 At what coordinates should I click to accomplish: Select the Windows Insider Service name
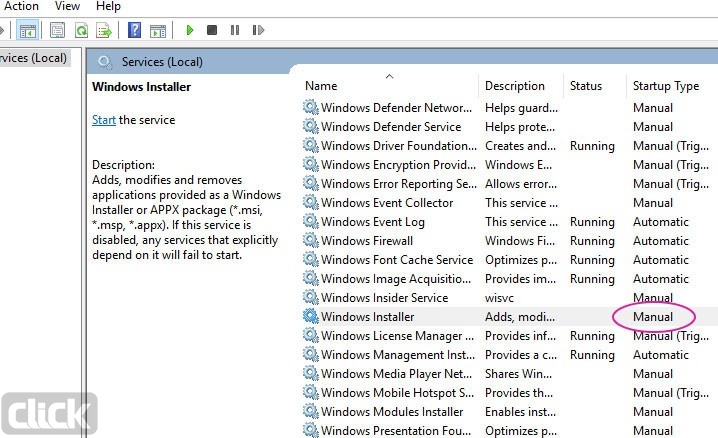[384, 298]
